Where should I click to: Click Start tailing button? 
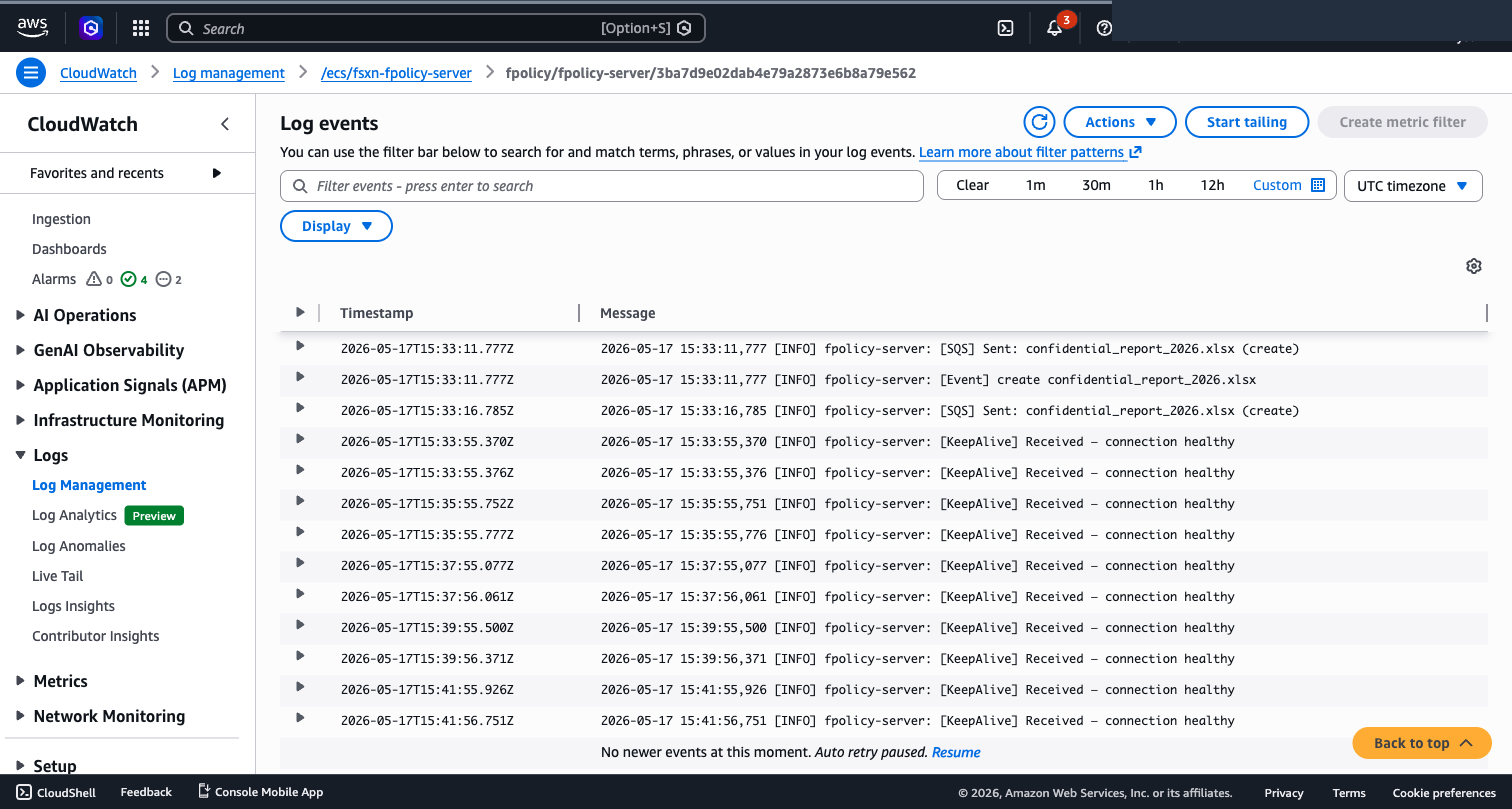(x=1247, y=122)
